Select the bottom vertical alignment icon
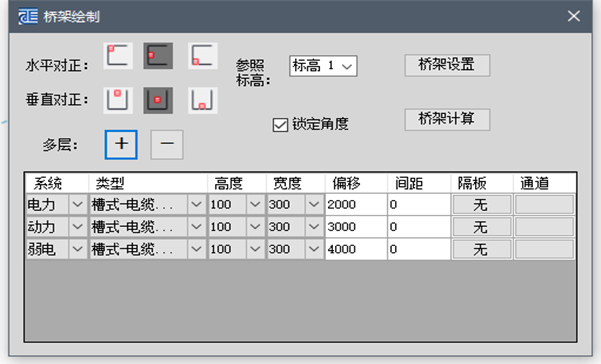 tap(203, 100)
